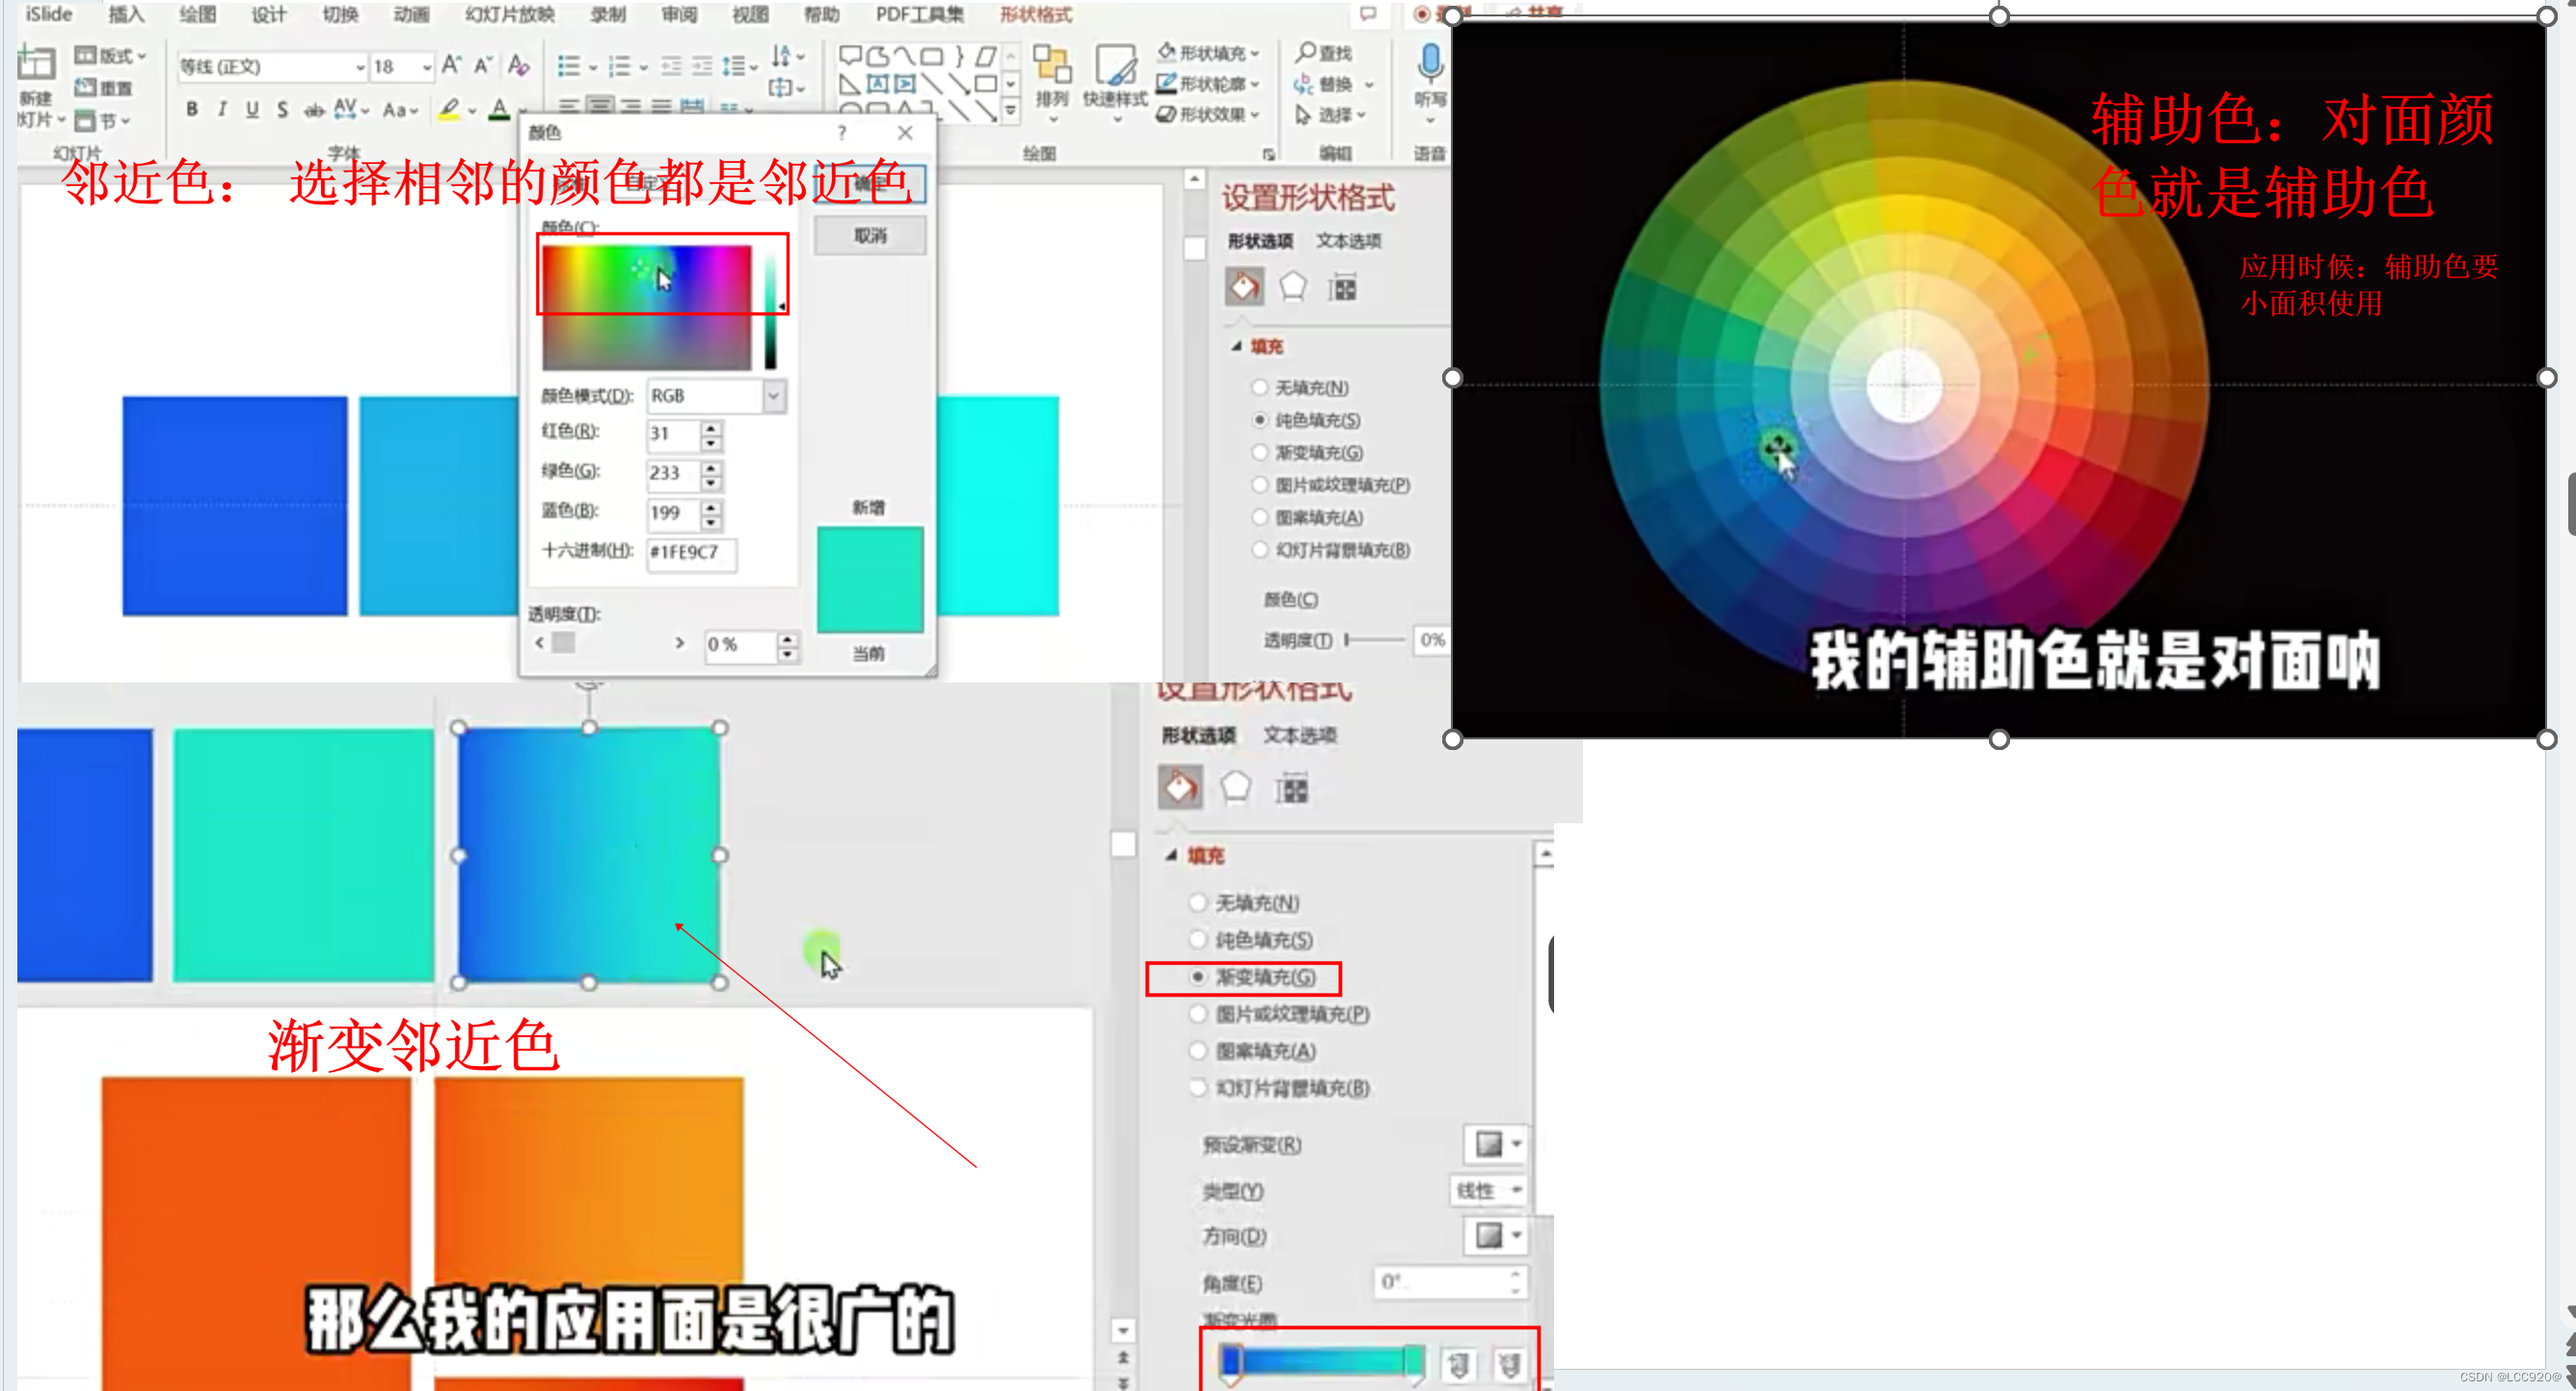Click the hexadecimal color input field
2576x1391 pixels.
691,552
